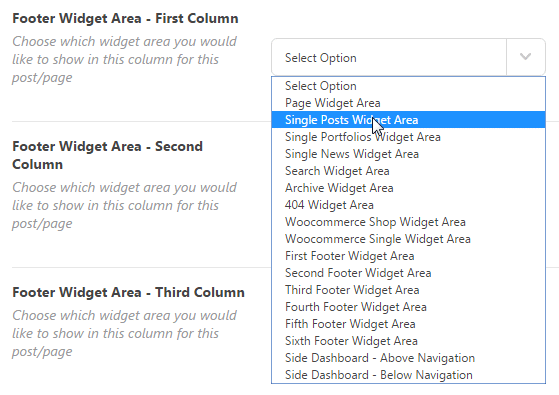Open the Select Option combo box
559x395 pixels.
[x=408, y=57]
